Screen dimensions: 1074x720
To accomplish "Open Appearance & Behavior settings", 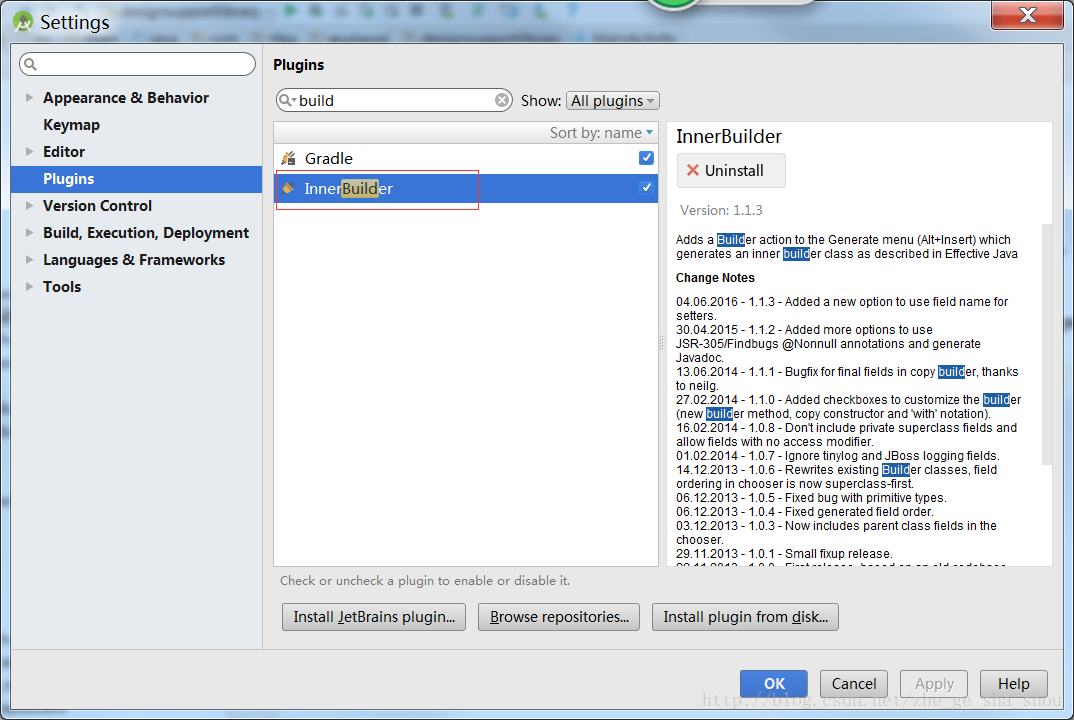I will coord(126,97).
